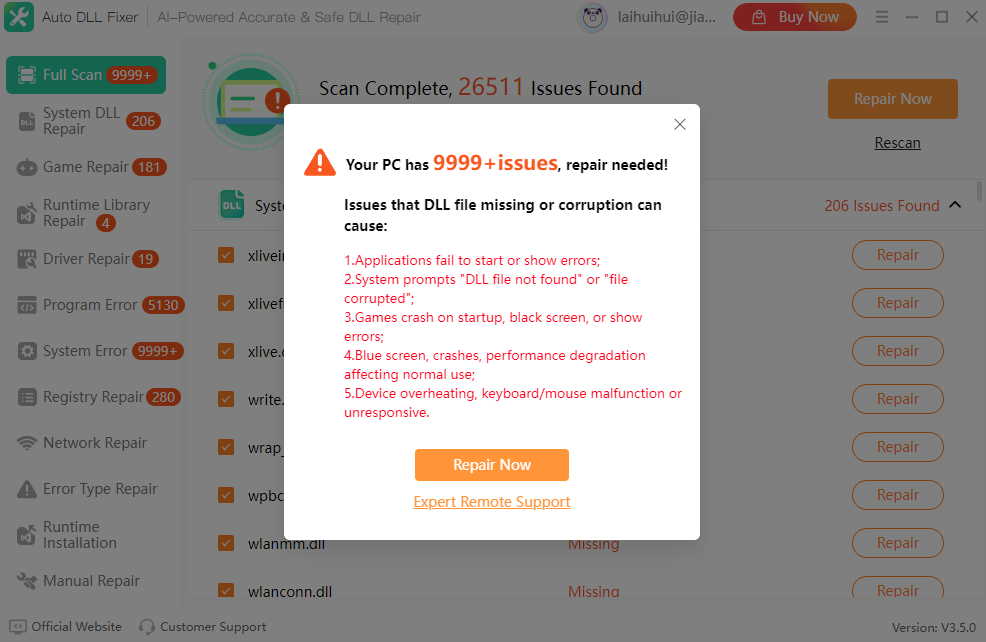Image resolution: width=986 pixels, height=642 pixels.
Task: Uncheck the first xlive row checkbox
Action: click(x=226, y=255)
